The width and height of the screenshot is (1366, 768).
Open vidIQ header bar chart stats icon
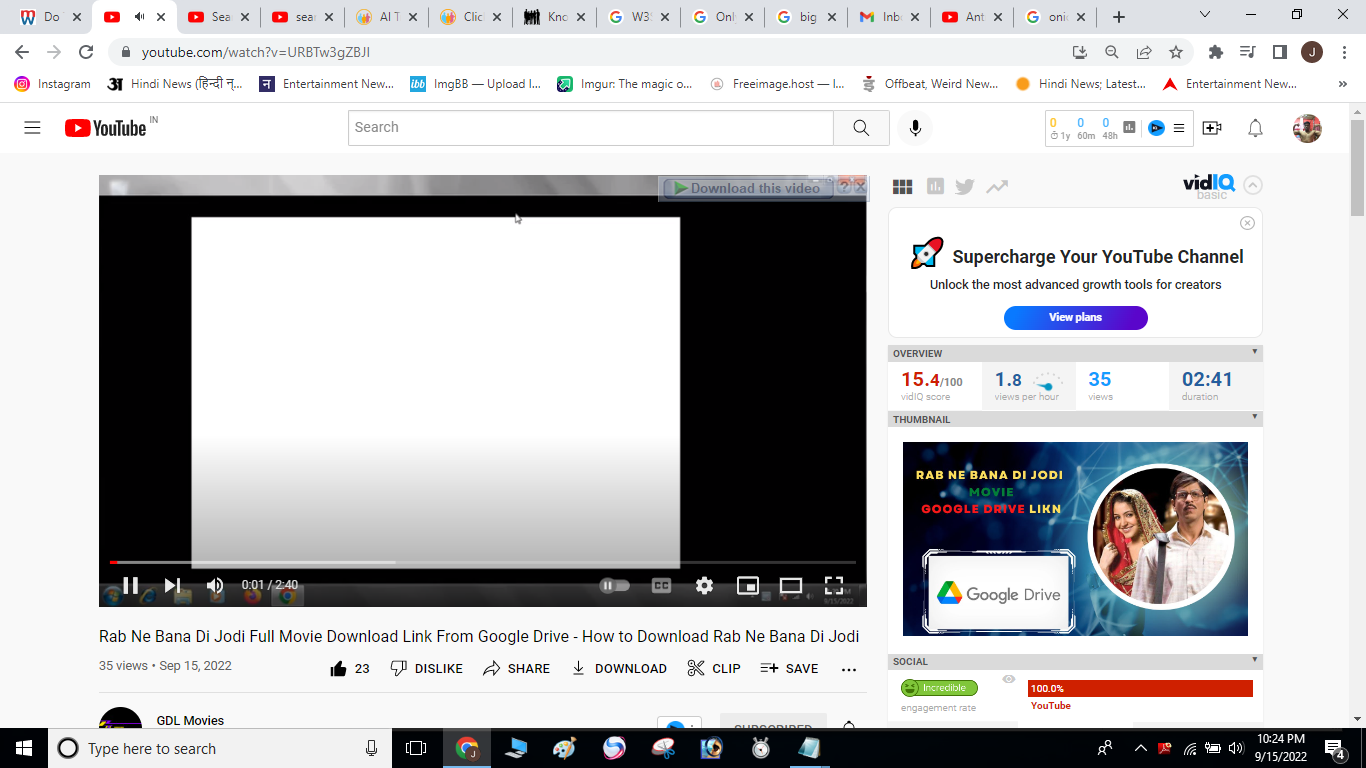click(1130, 128)
